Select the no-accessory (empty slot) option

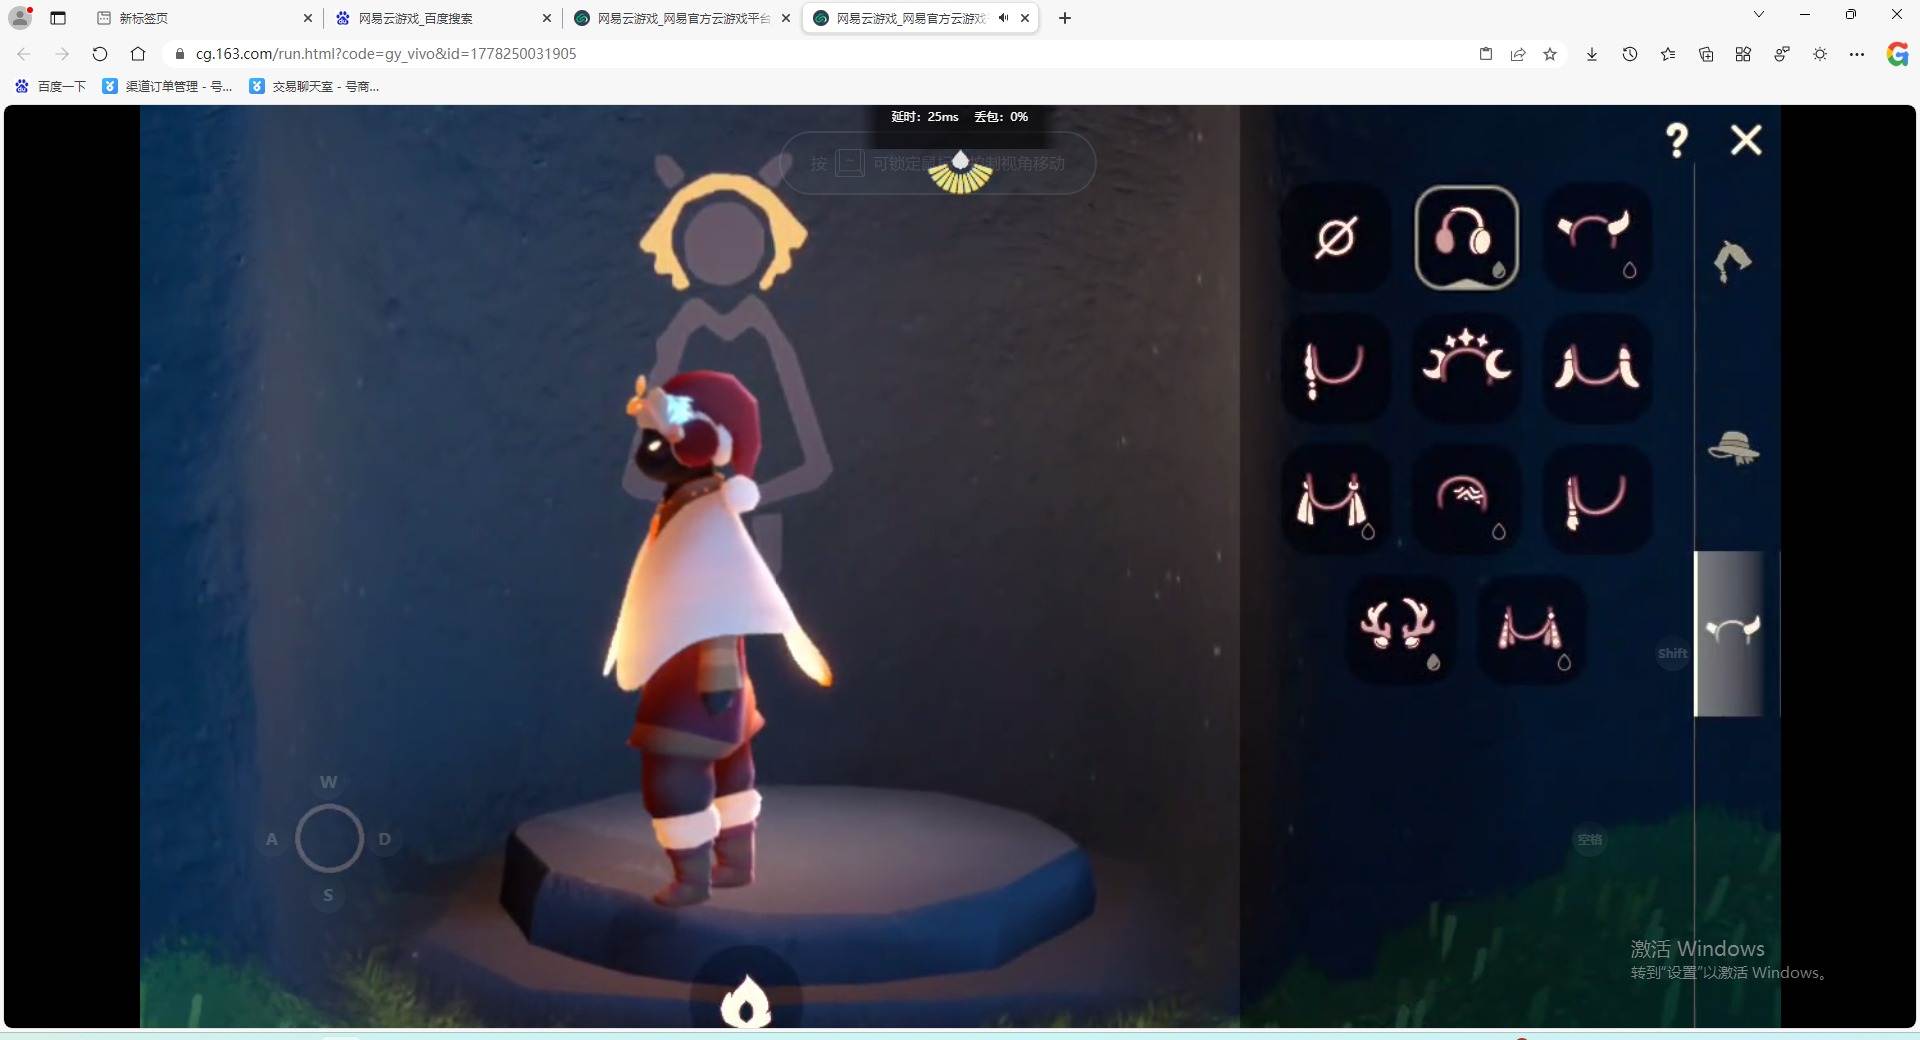coord(1336,238)
